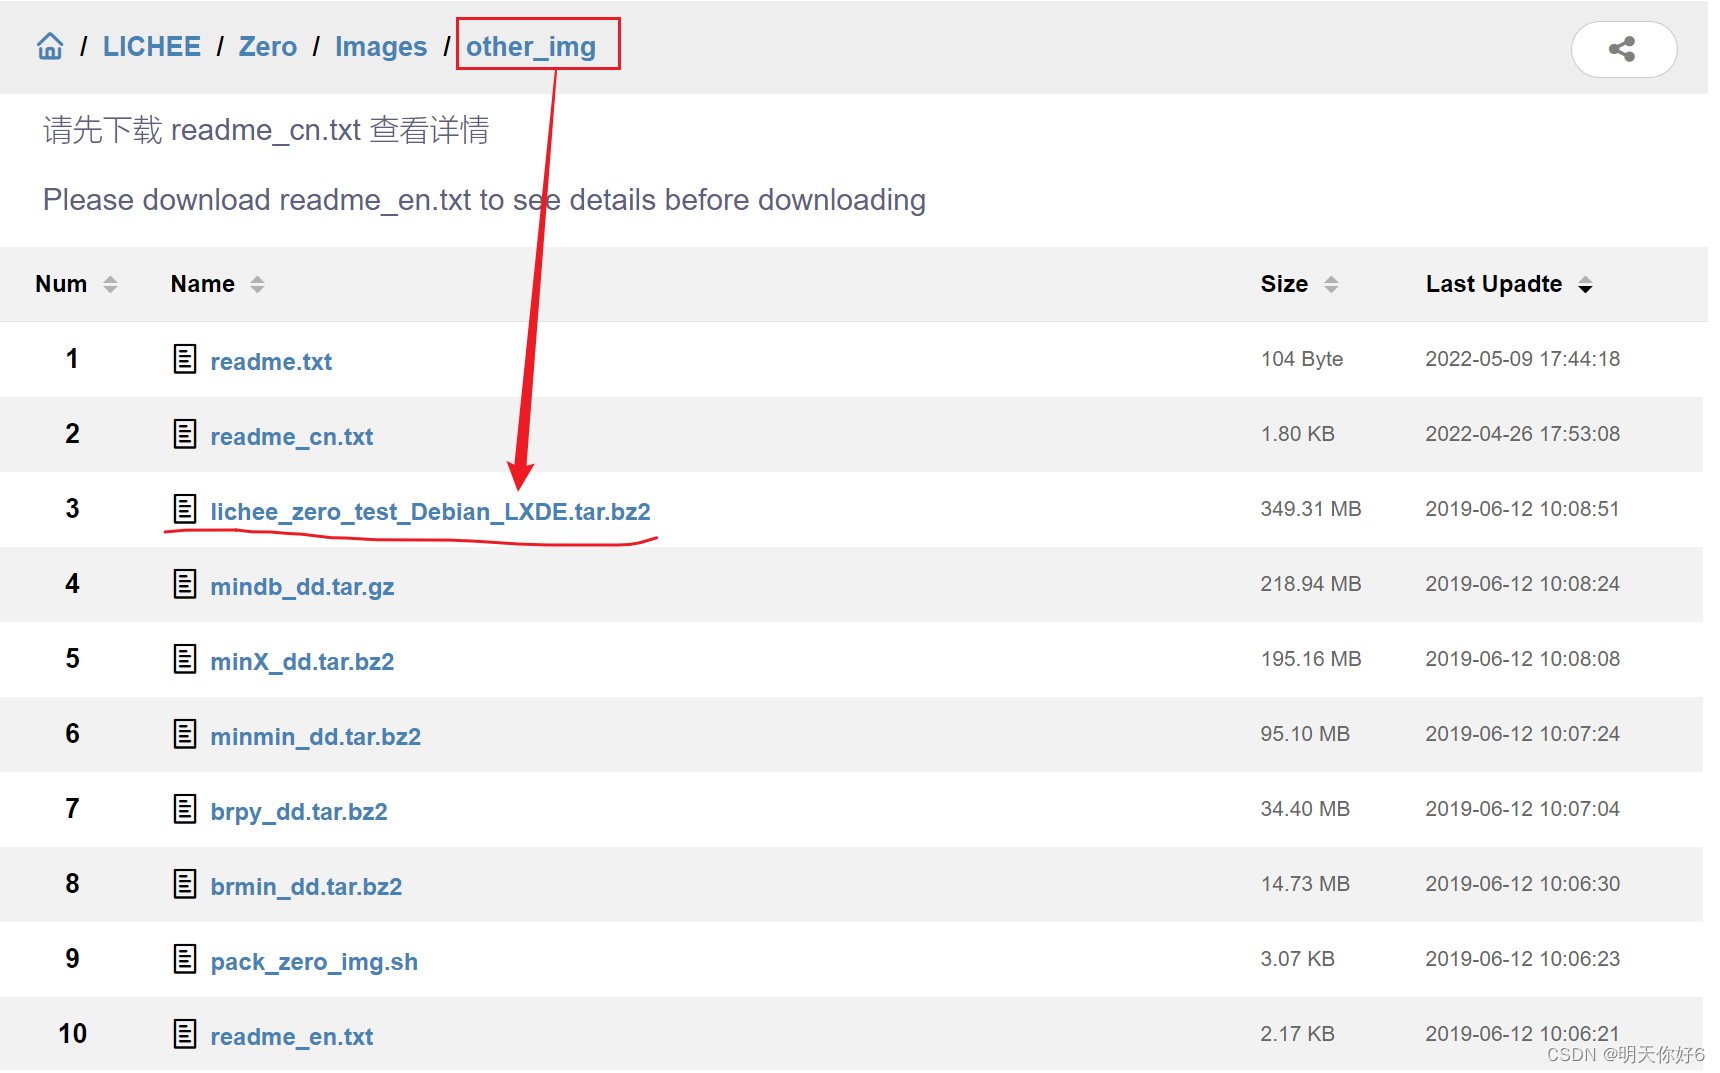Viewport: 1720px width, 1073px height.
Task: Click the Chinese readme_cn.txt notice text
Action: point(266,130)
